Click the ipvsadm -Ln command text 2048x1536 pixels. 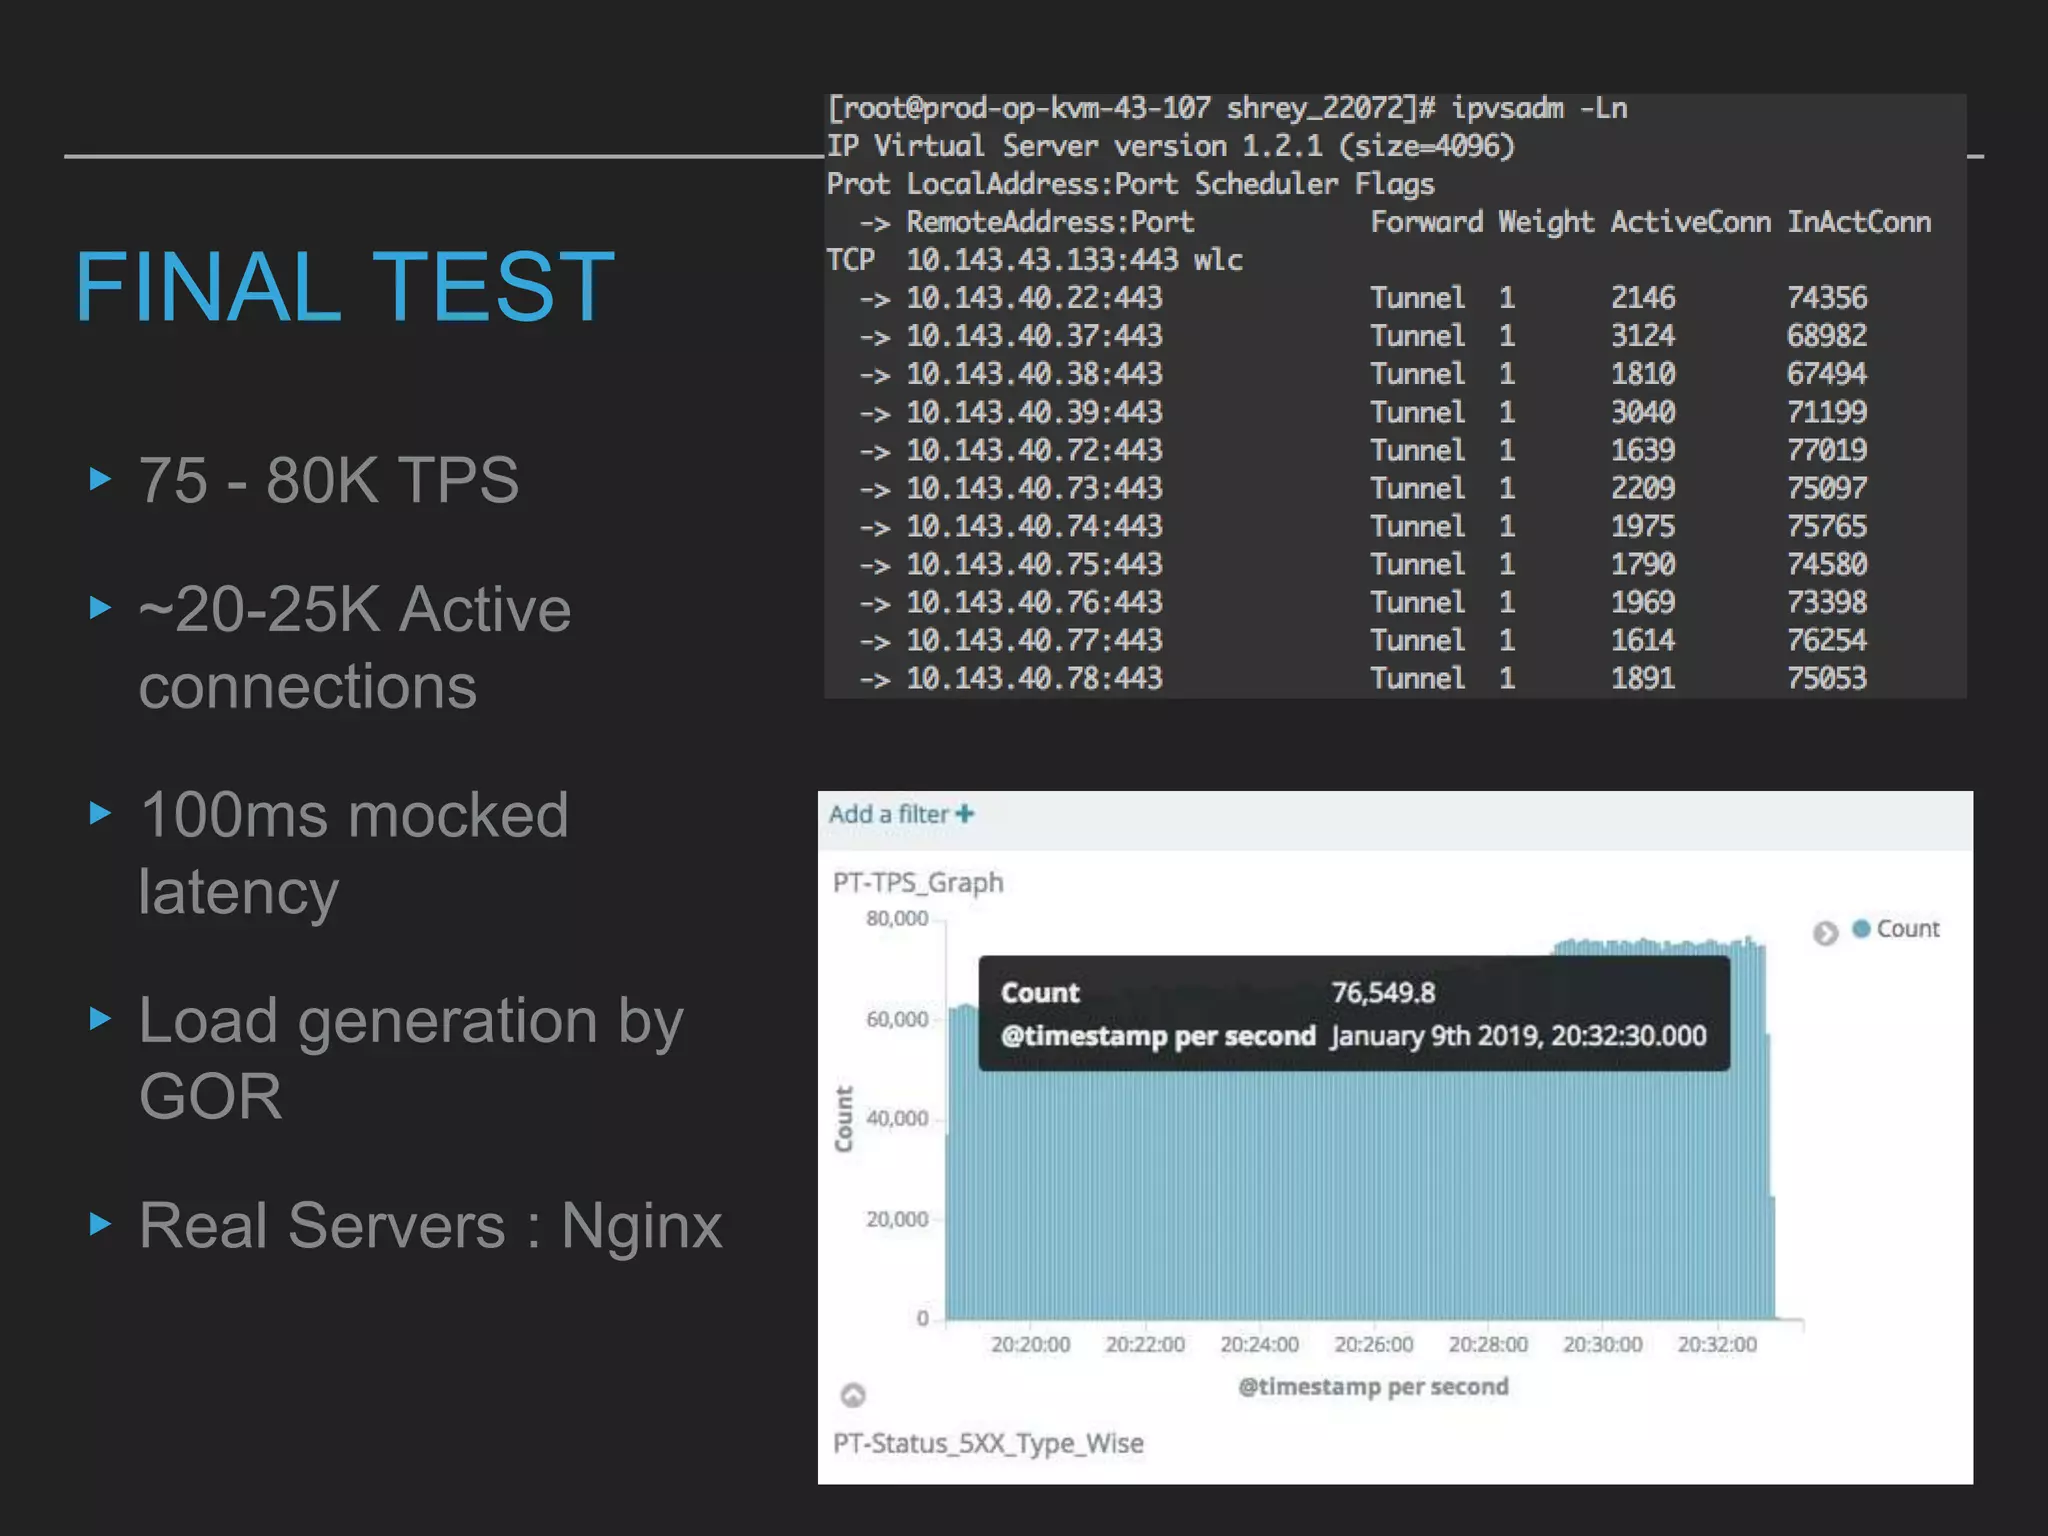pyautogui.click(x=1539, y=108)
